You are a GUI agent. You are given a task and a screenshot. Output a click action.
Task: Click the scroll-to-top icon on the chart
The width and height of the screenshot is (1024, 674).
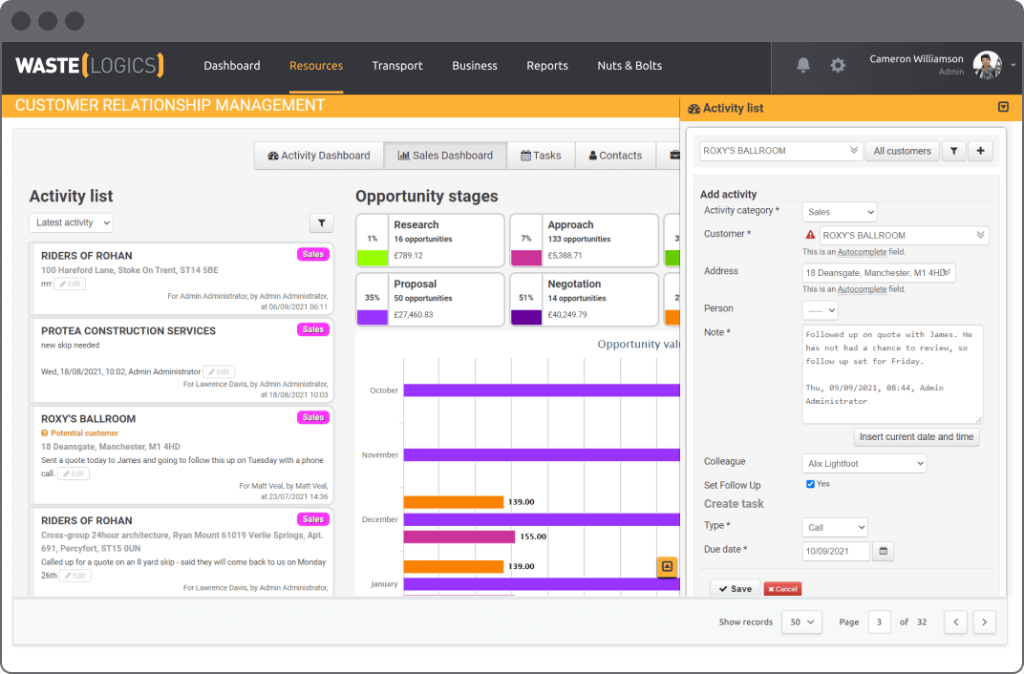(667, 567)
